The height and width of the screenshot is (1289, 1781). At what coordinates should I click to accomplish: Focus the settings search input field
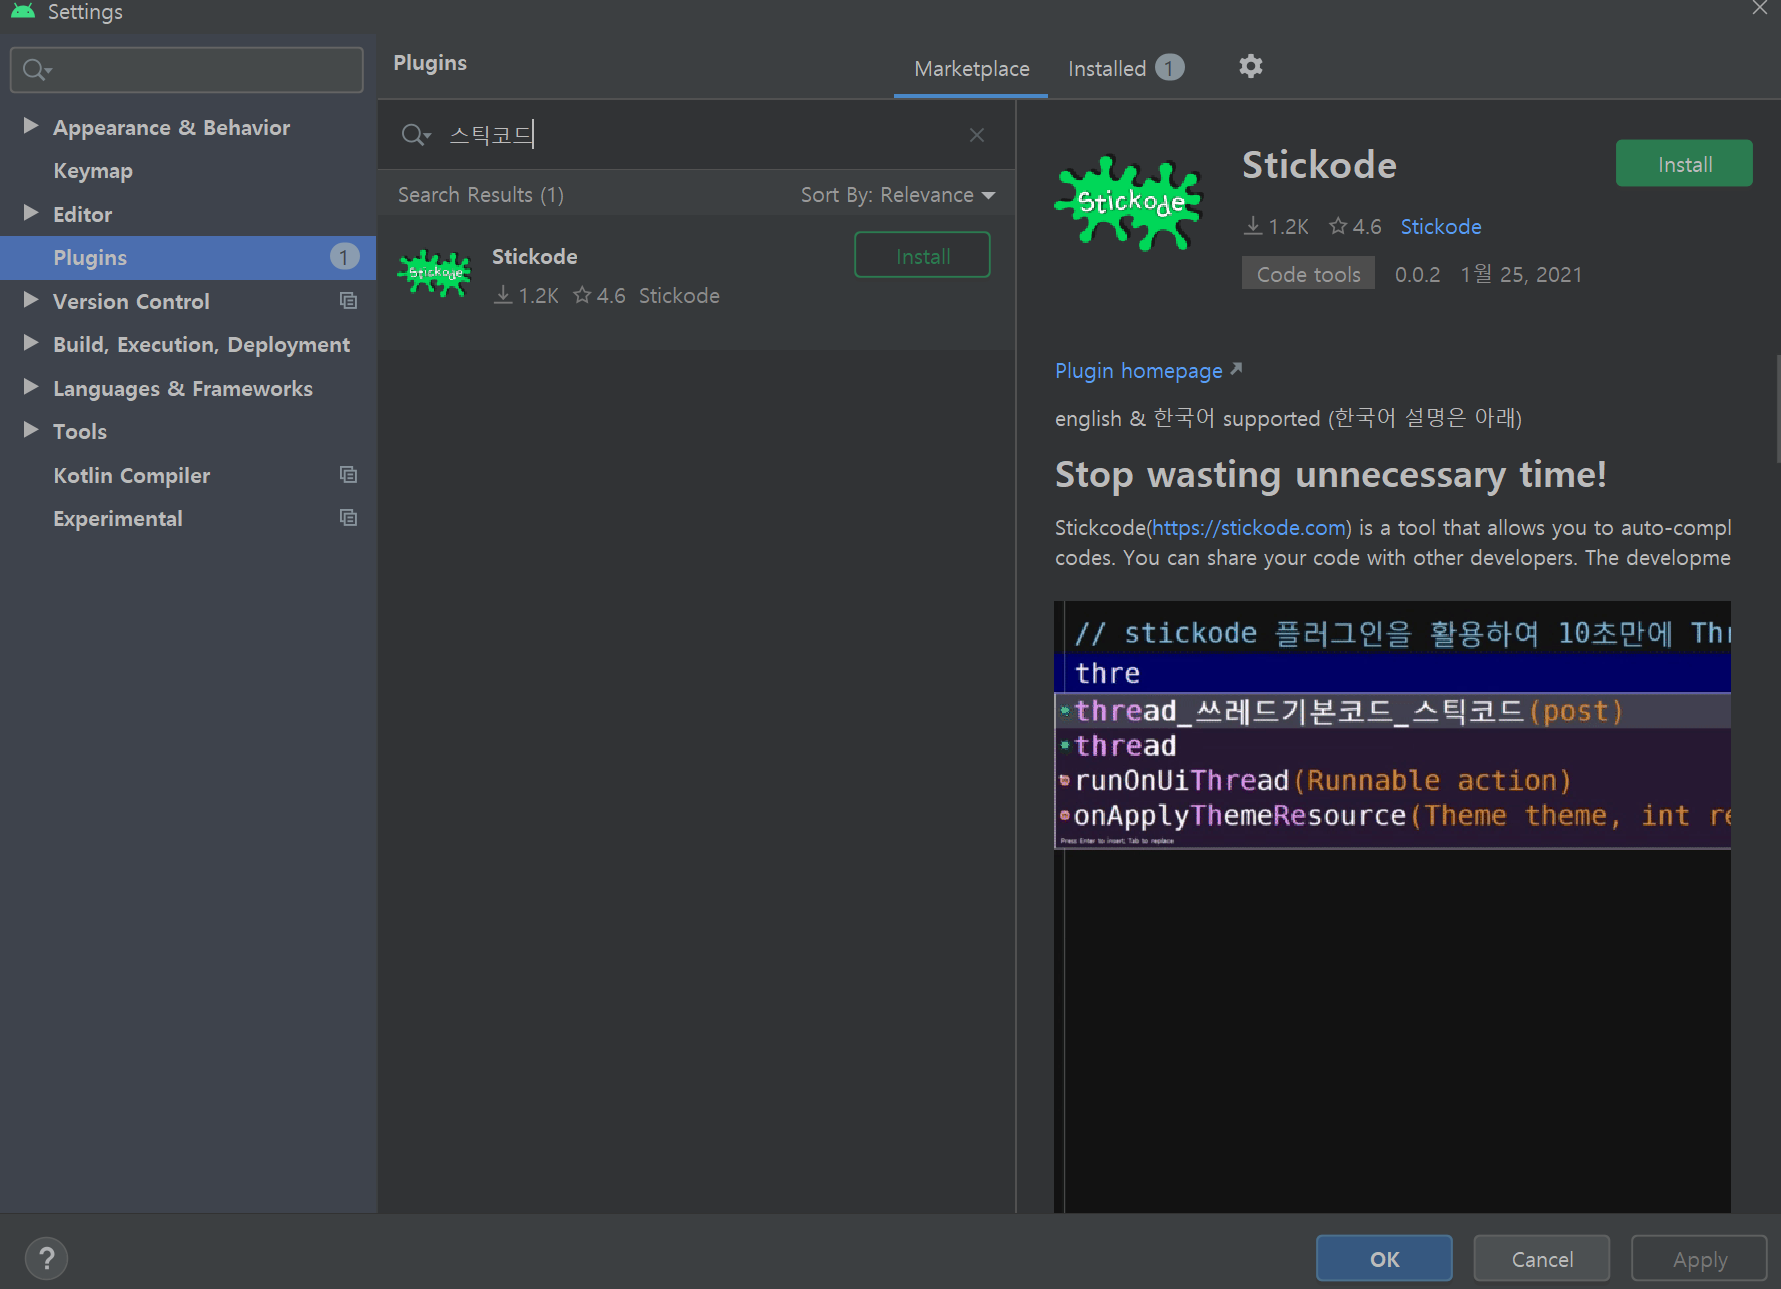[187, 70]
